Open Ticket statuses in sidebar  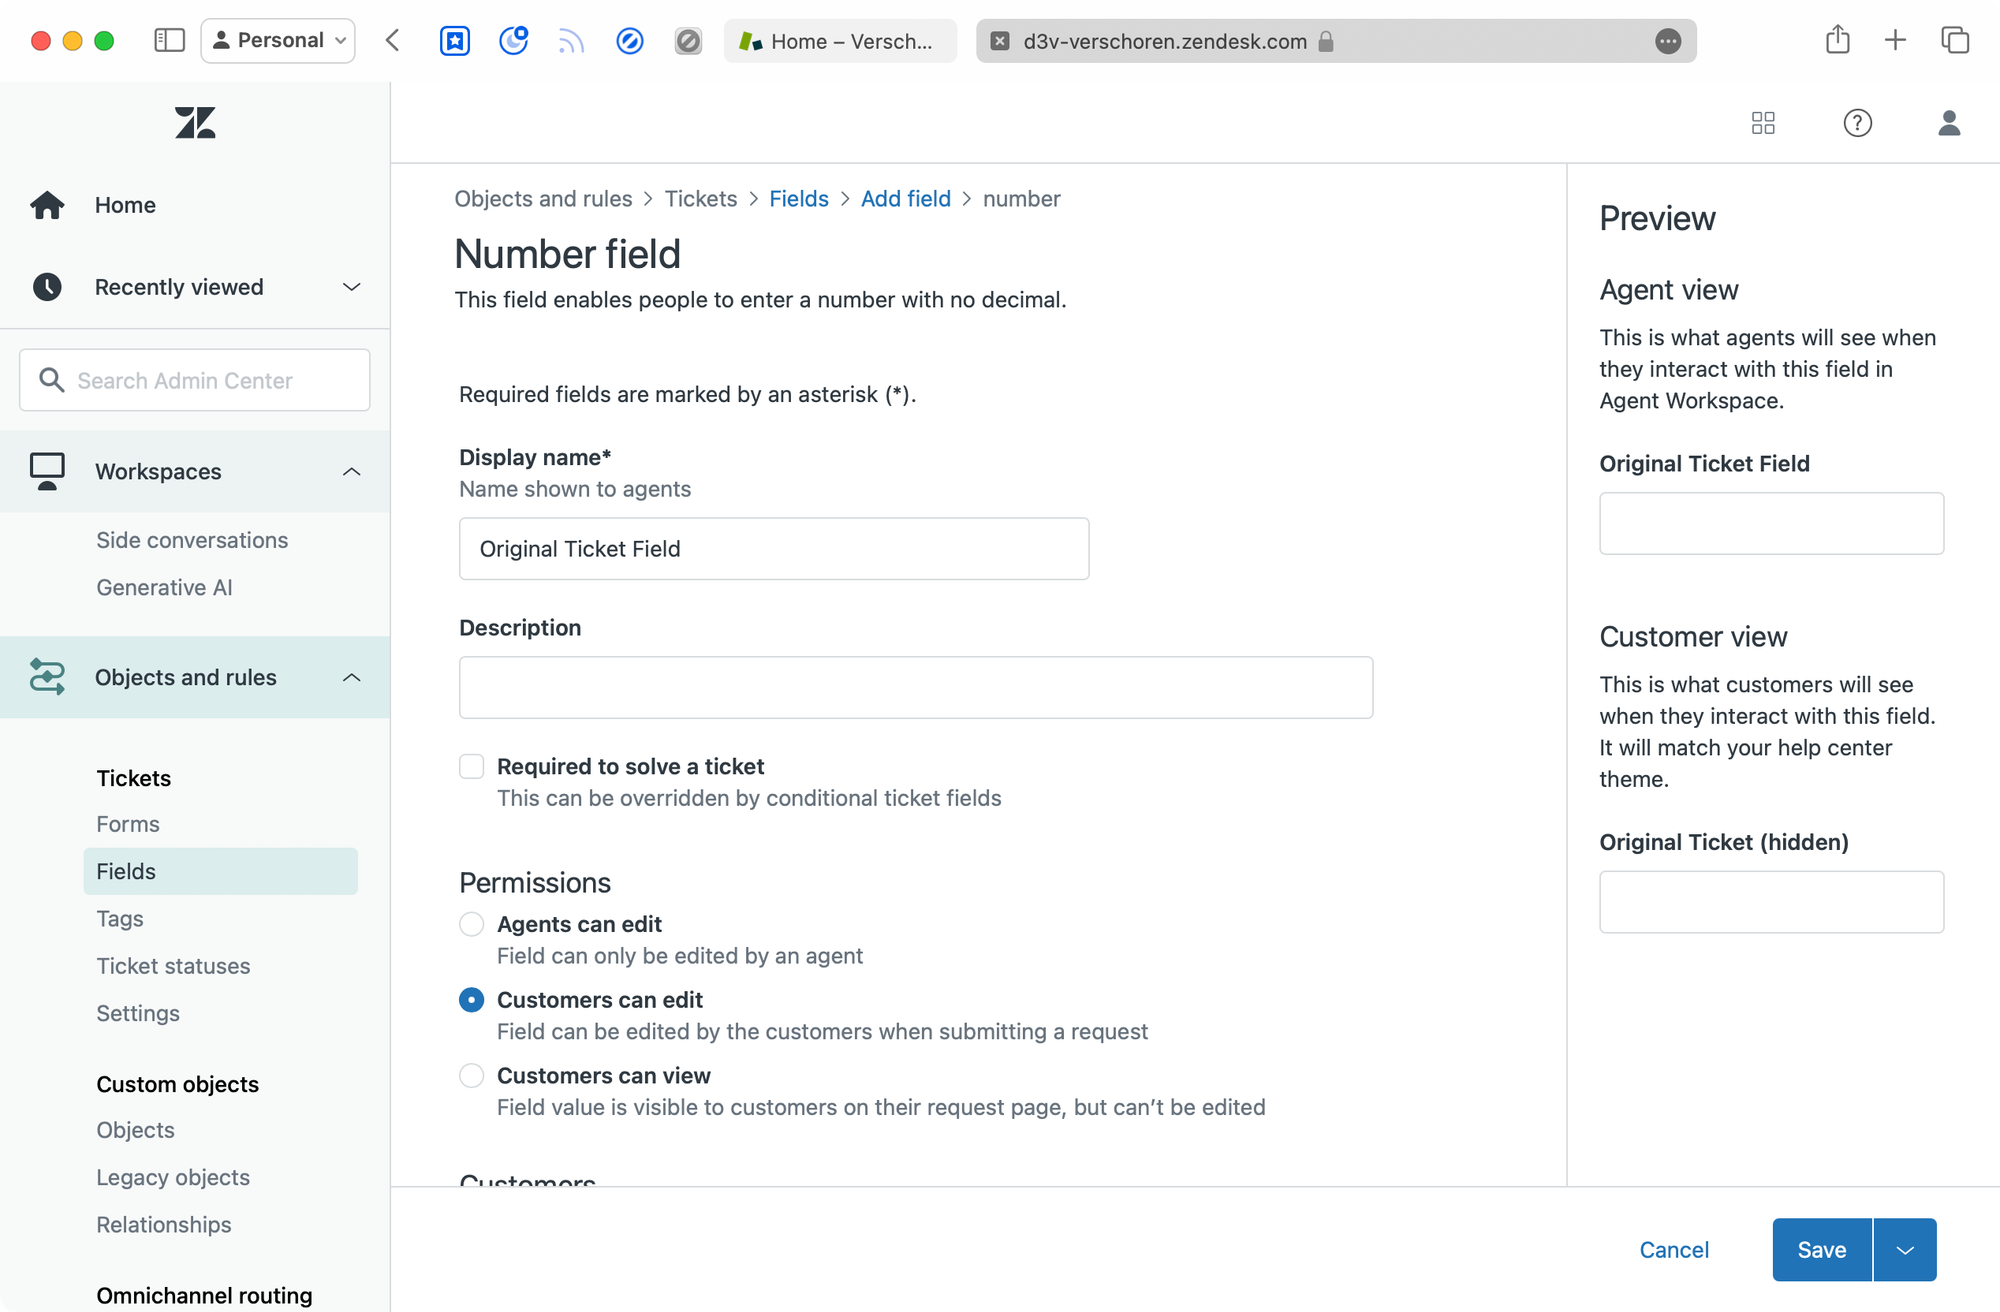coord(173,966)
